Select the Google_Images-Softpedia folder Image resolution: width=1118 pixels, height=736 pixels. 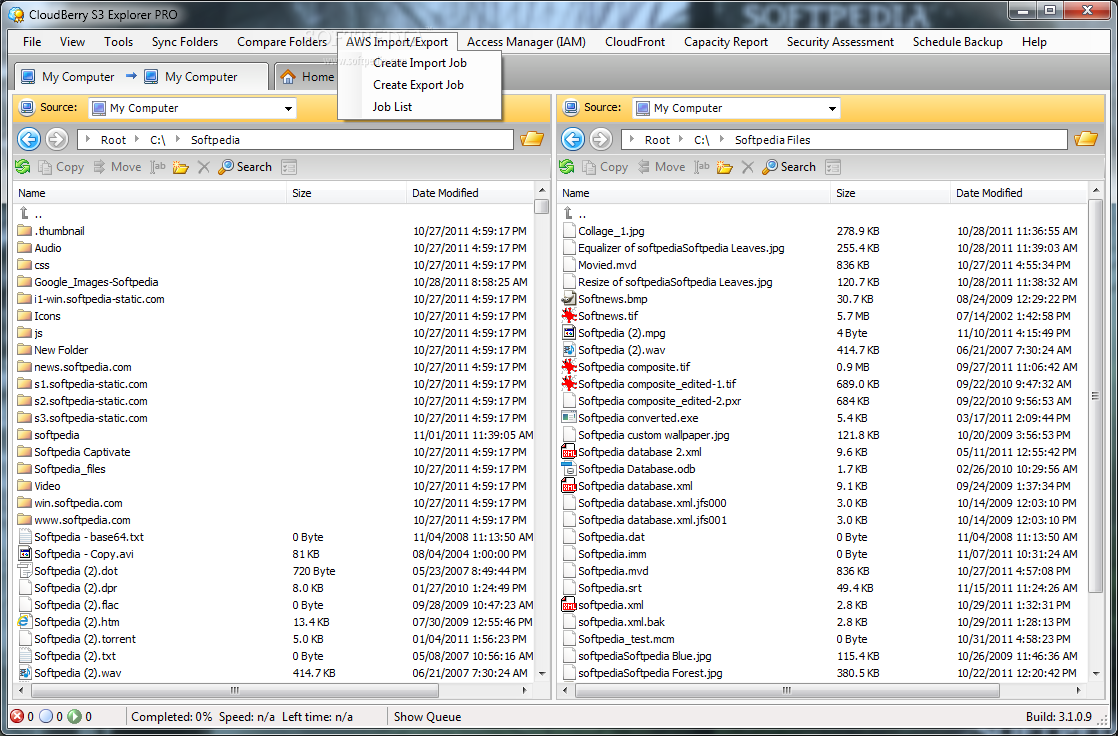point(96,282)
